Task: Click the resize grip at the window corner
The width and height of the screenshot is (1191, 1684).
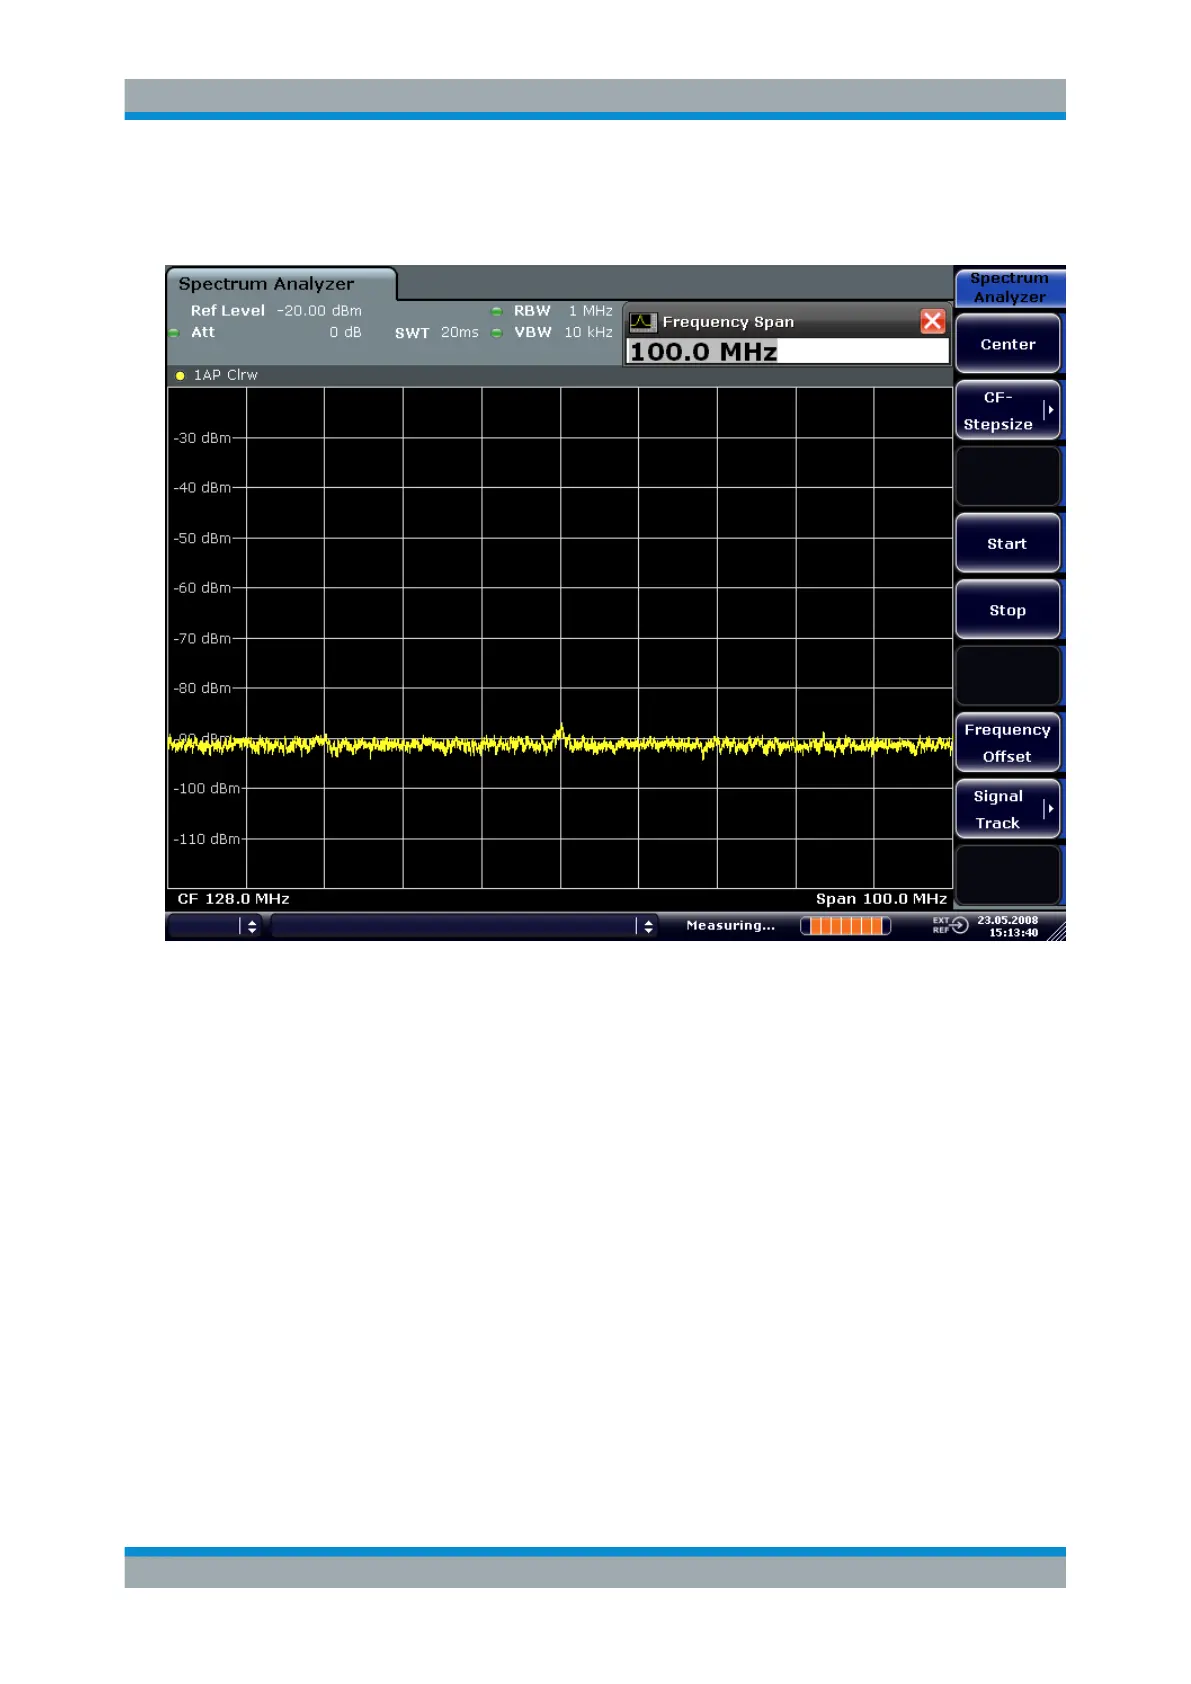Action: [x=1056, y=932]
